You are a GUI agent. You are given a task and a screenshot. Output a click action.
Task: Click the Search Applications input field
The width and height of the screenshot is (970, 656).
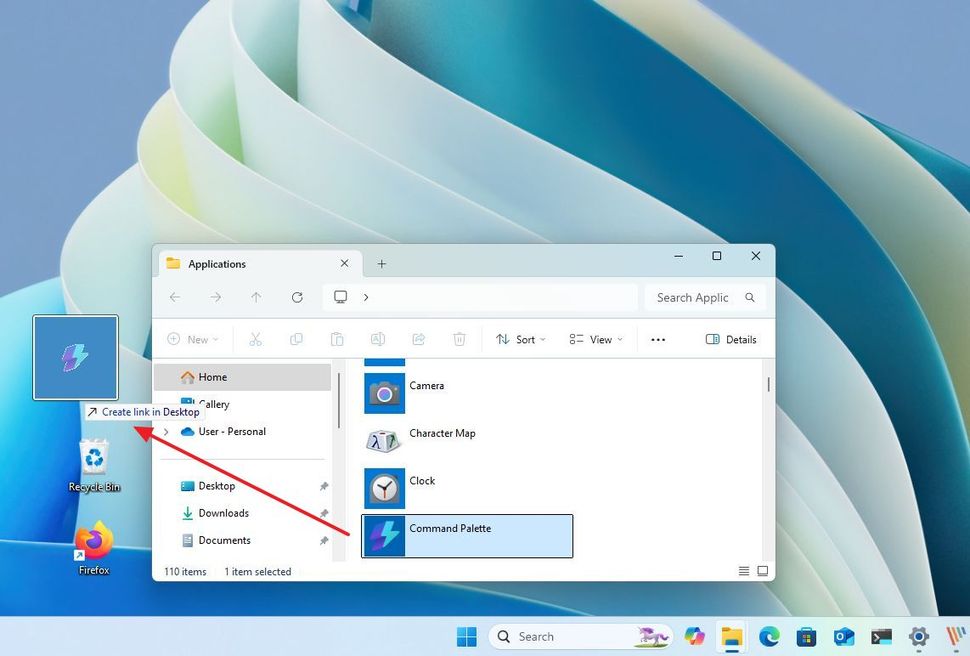pyautogui.click(x=692, y=297)
